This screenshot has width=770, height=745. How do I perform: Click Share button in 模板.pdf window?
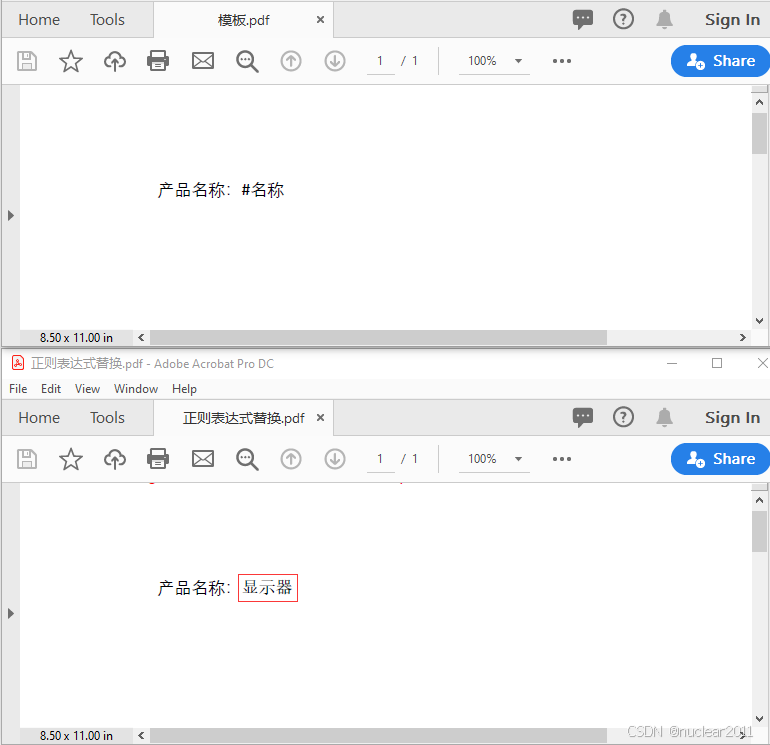coord(720,61)
